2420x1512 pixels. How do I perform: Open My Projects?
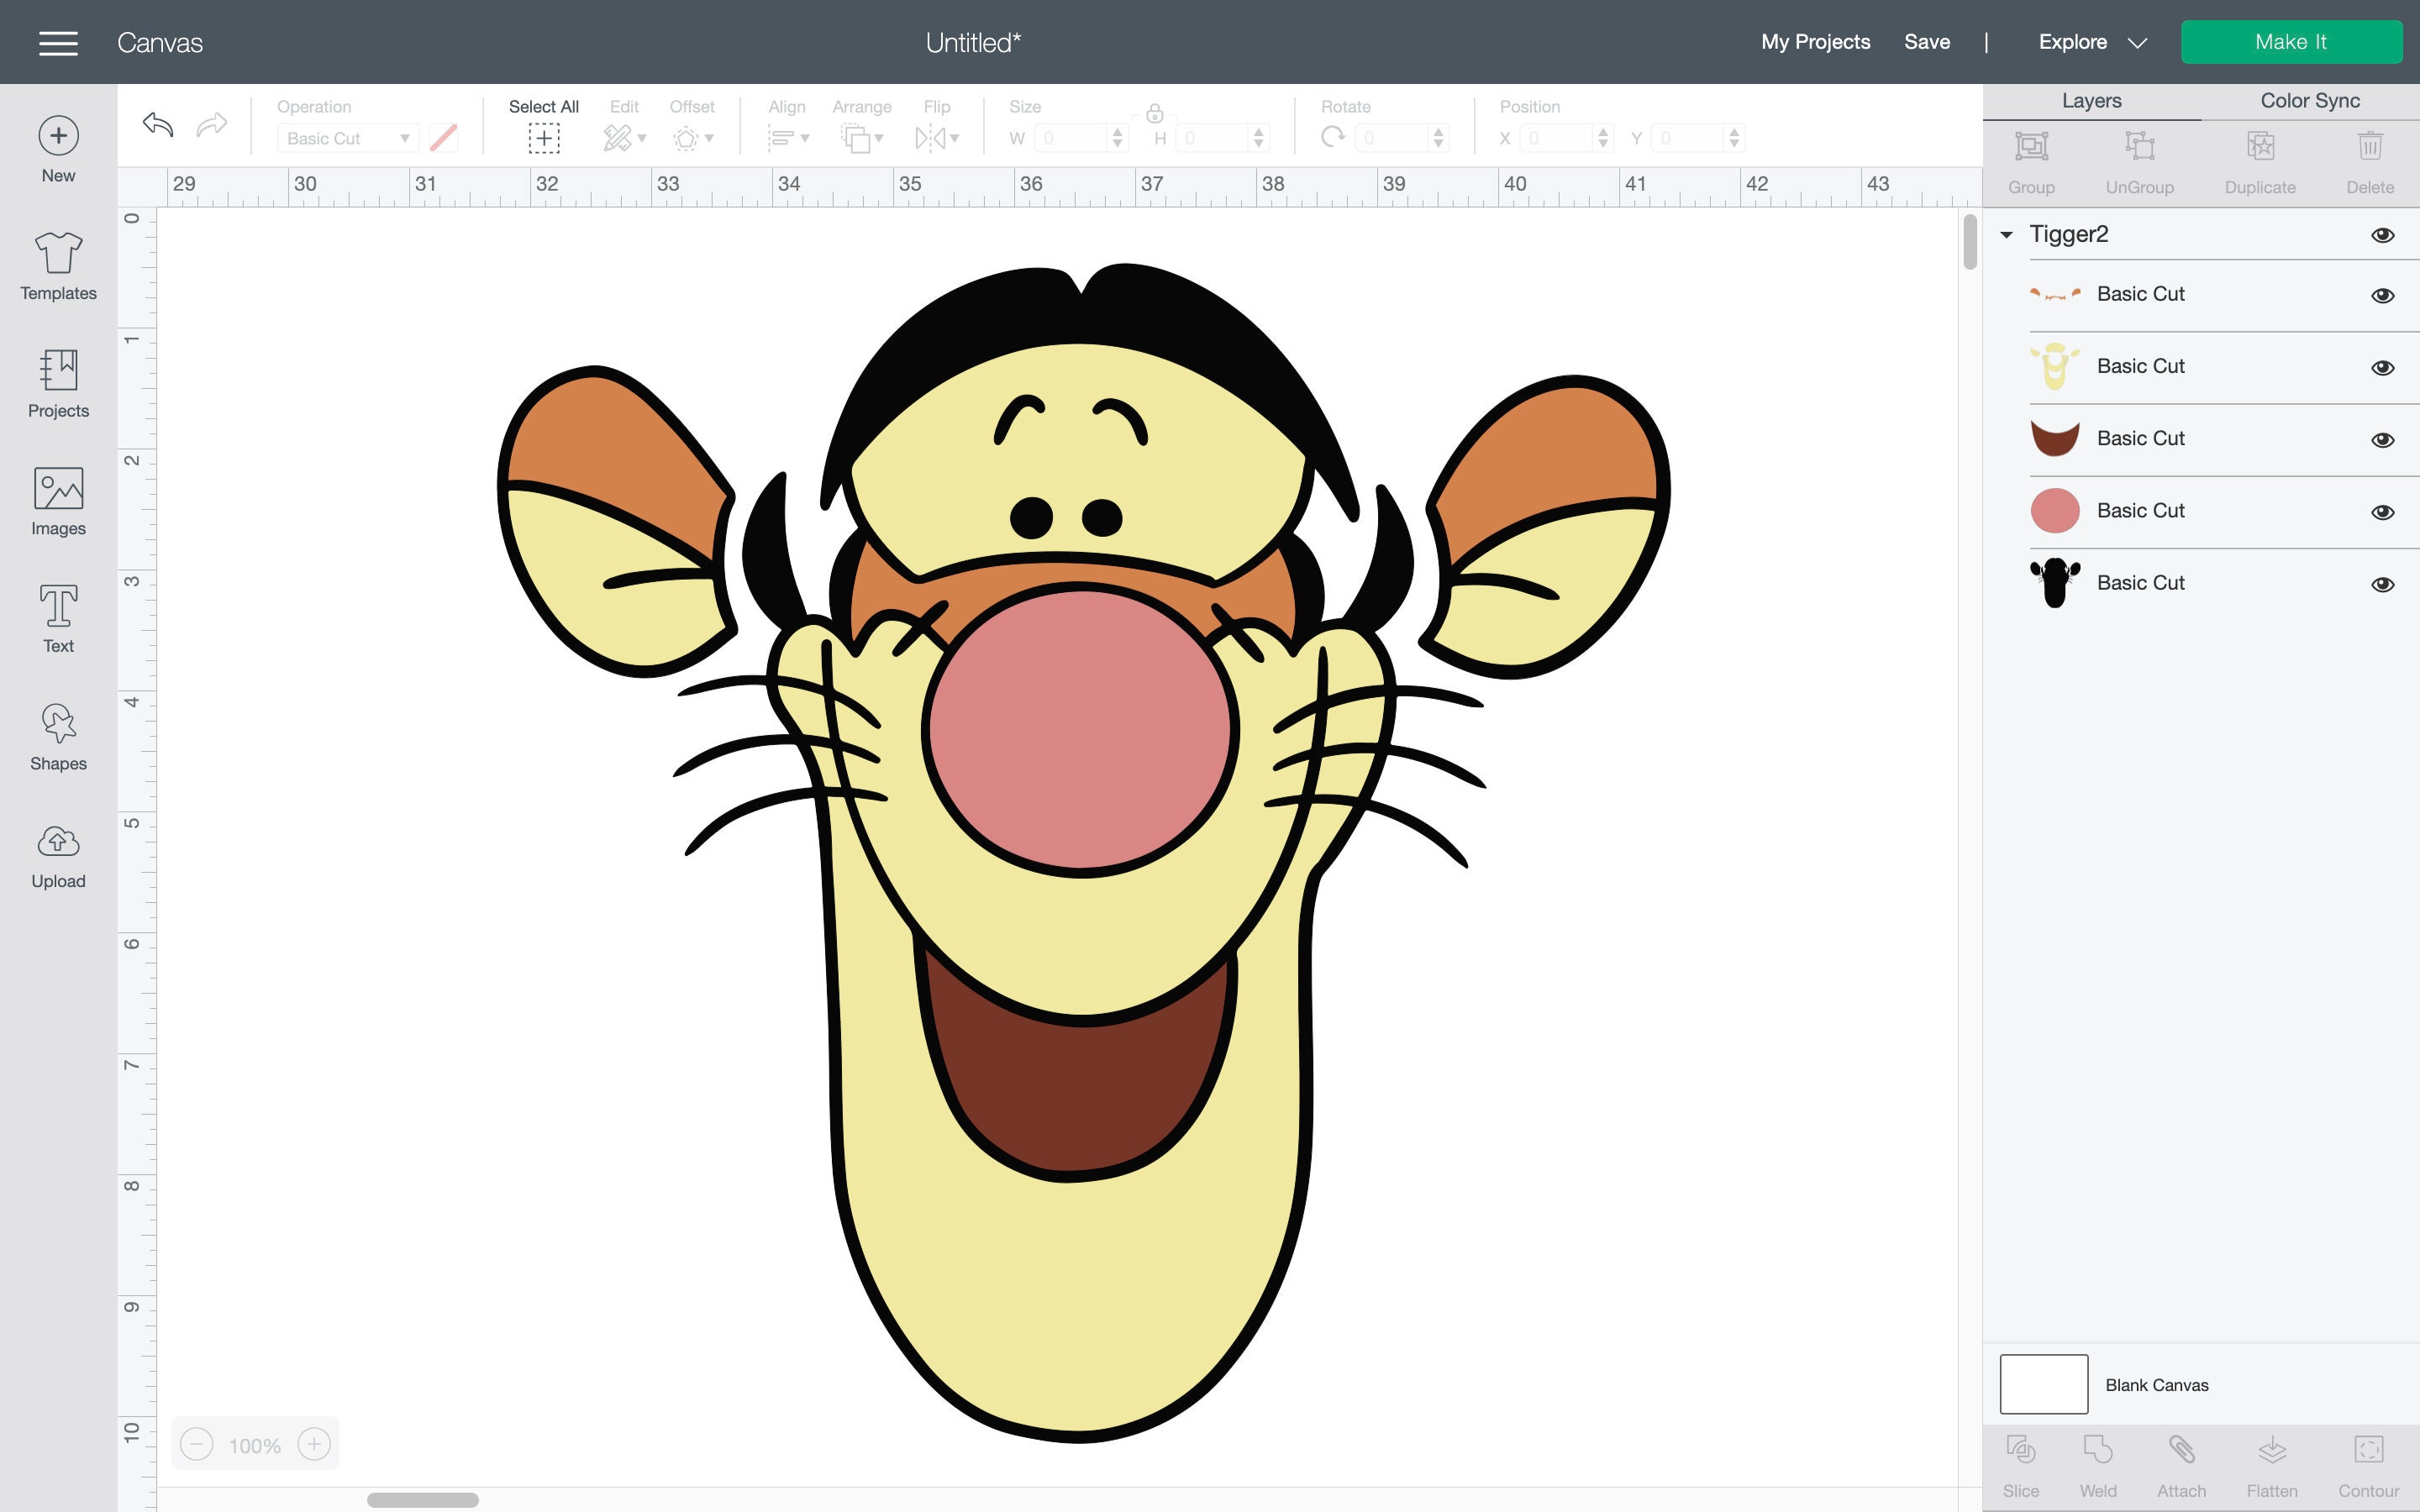1815,42
